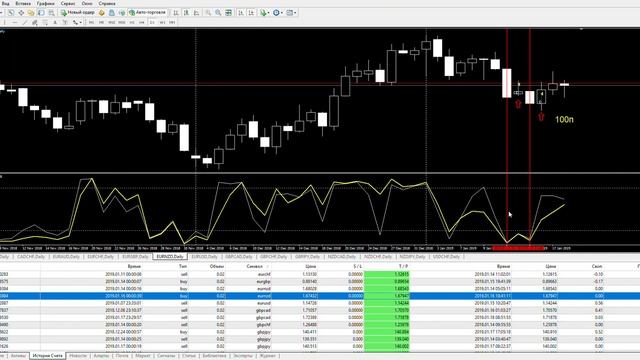The height and width of the screenshot is (360, 640).
Task: Select the D1 timeframe button
Action: (152, 22)
